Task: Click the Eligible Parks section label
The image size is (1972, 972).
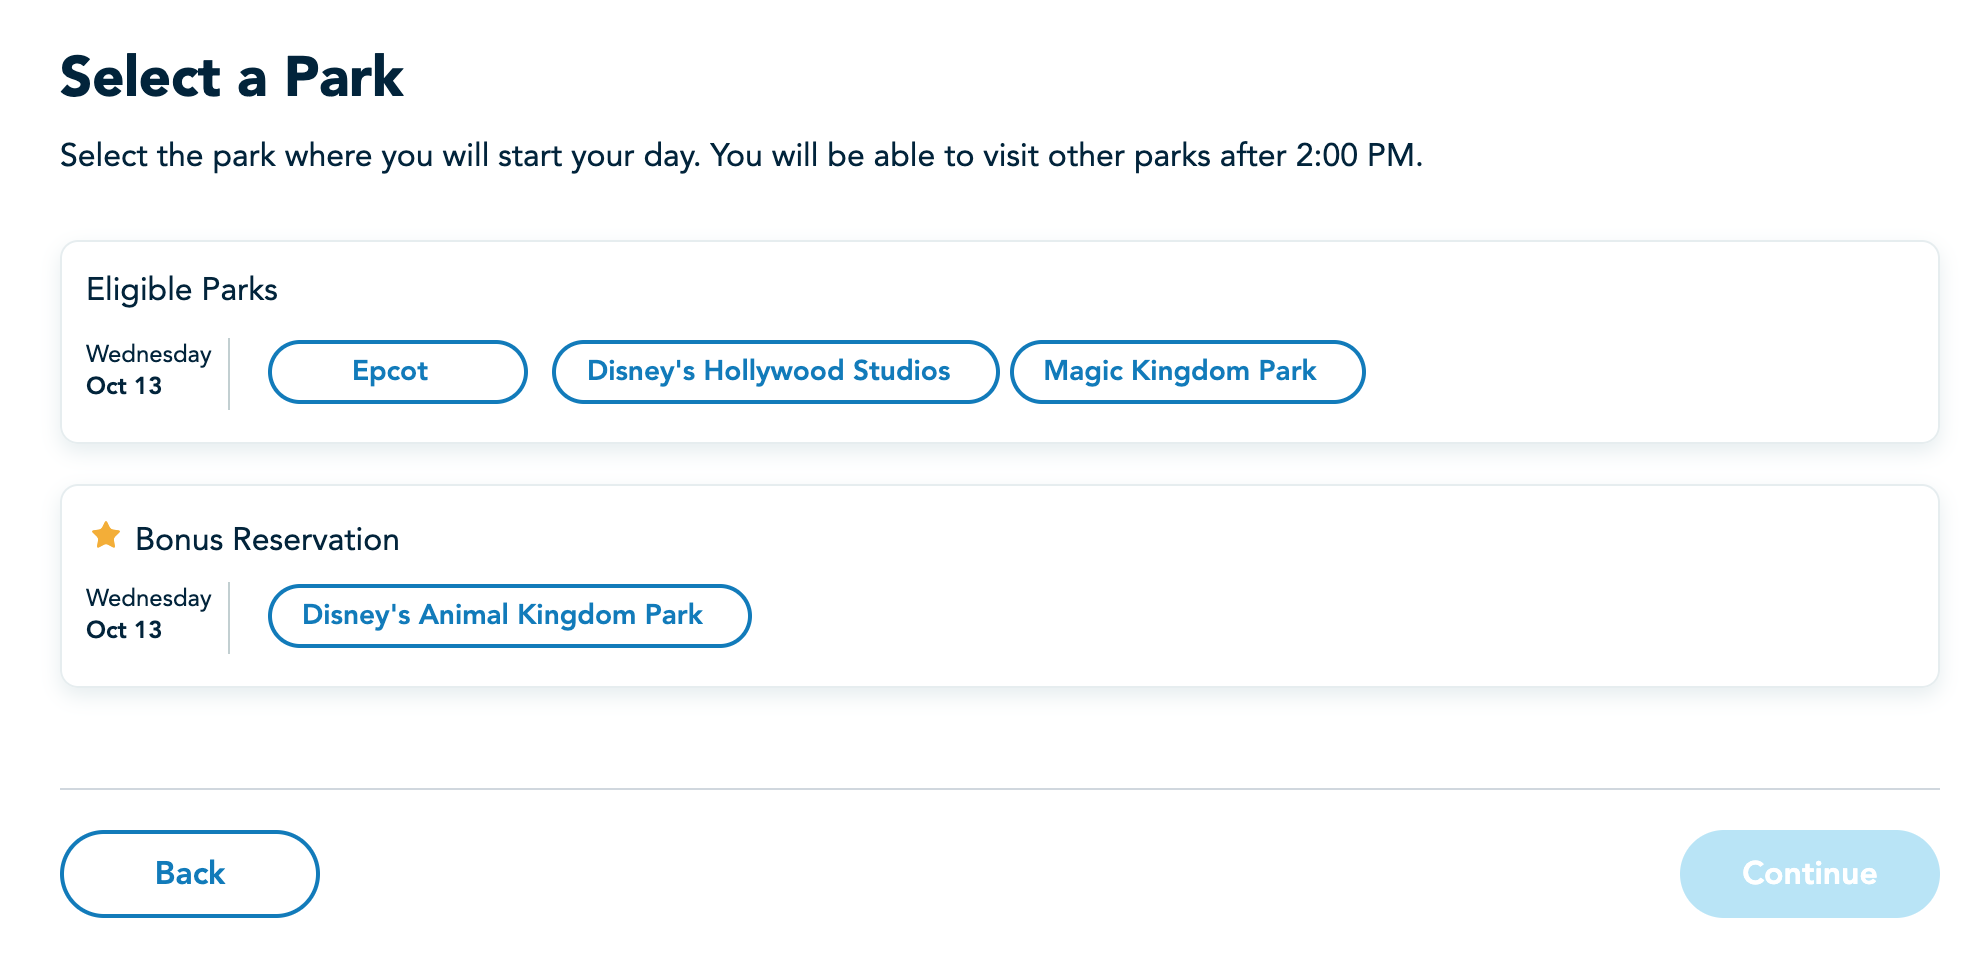Action: [x=182, y=290]
